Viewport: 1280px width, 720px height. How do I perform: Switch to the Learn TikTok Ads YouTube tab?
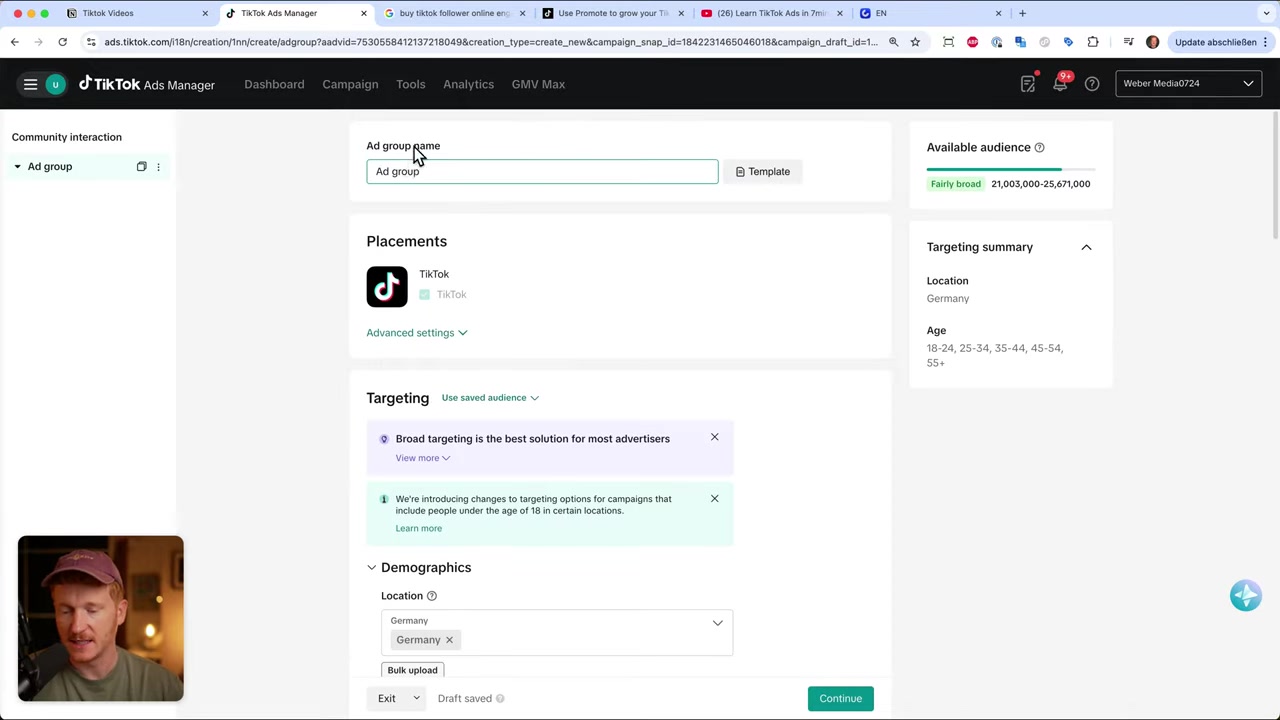772,13
